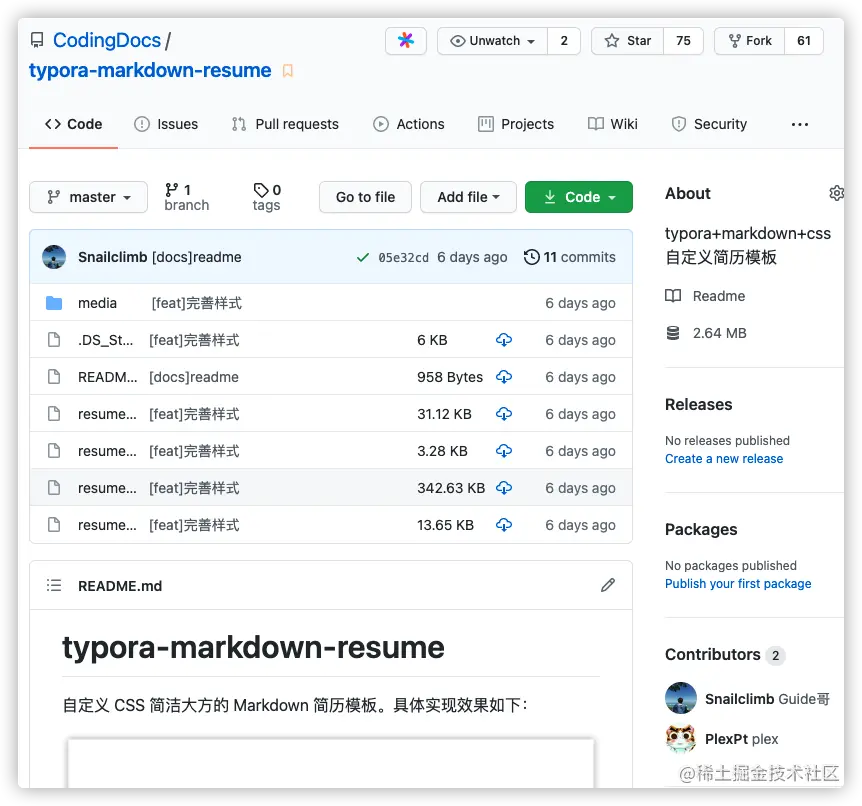Click the media folder icon

pyautogui.click(x=54, y=303)
